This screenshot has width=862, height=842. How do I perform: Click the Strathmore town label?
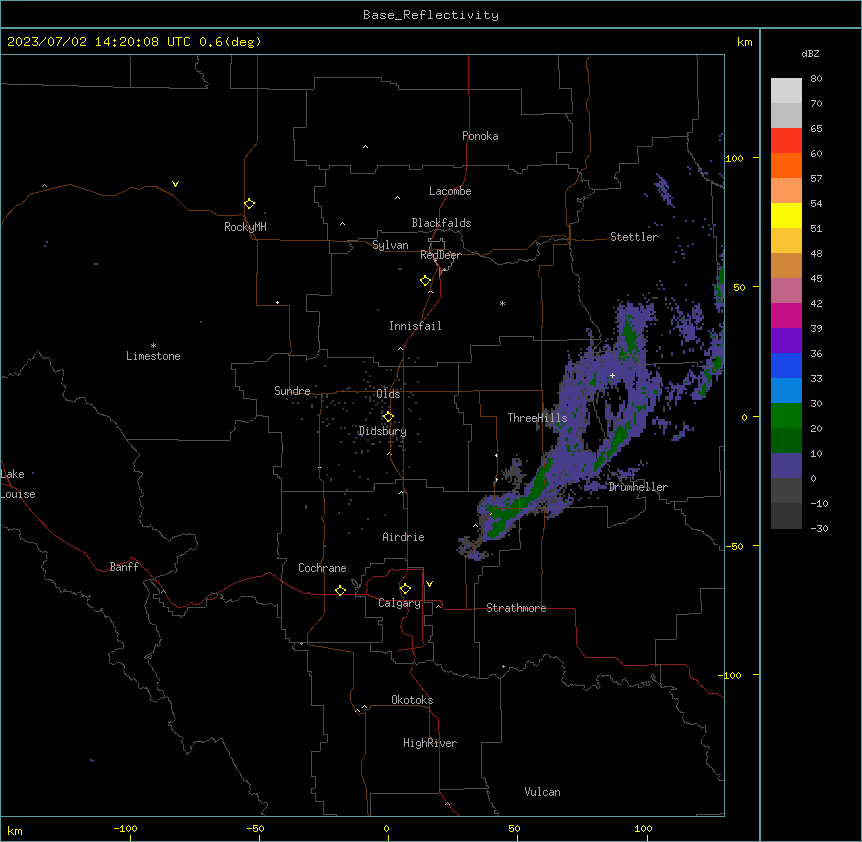point(516,608)
